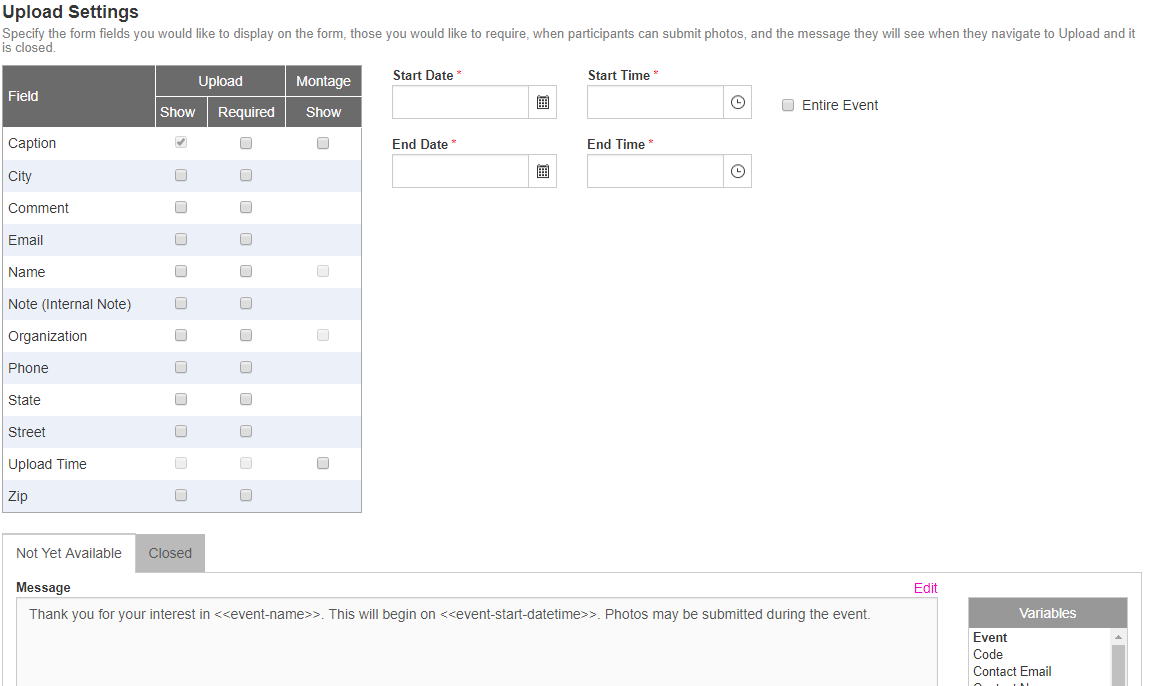This screenshot has height=686, width=1151.
Task: Click into the End Time input field
Action: click(x=655, y=171)
